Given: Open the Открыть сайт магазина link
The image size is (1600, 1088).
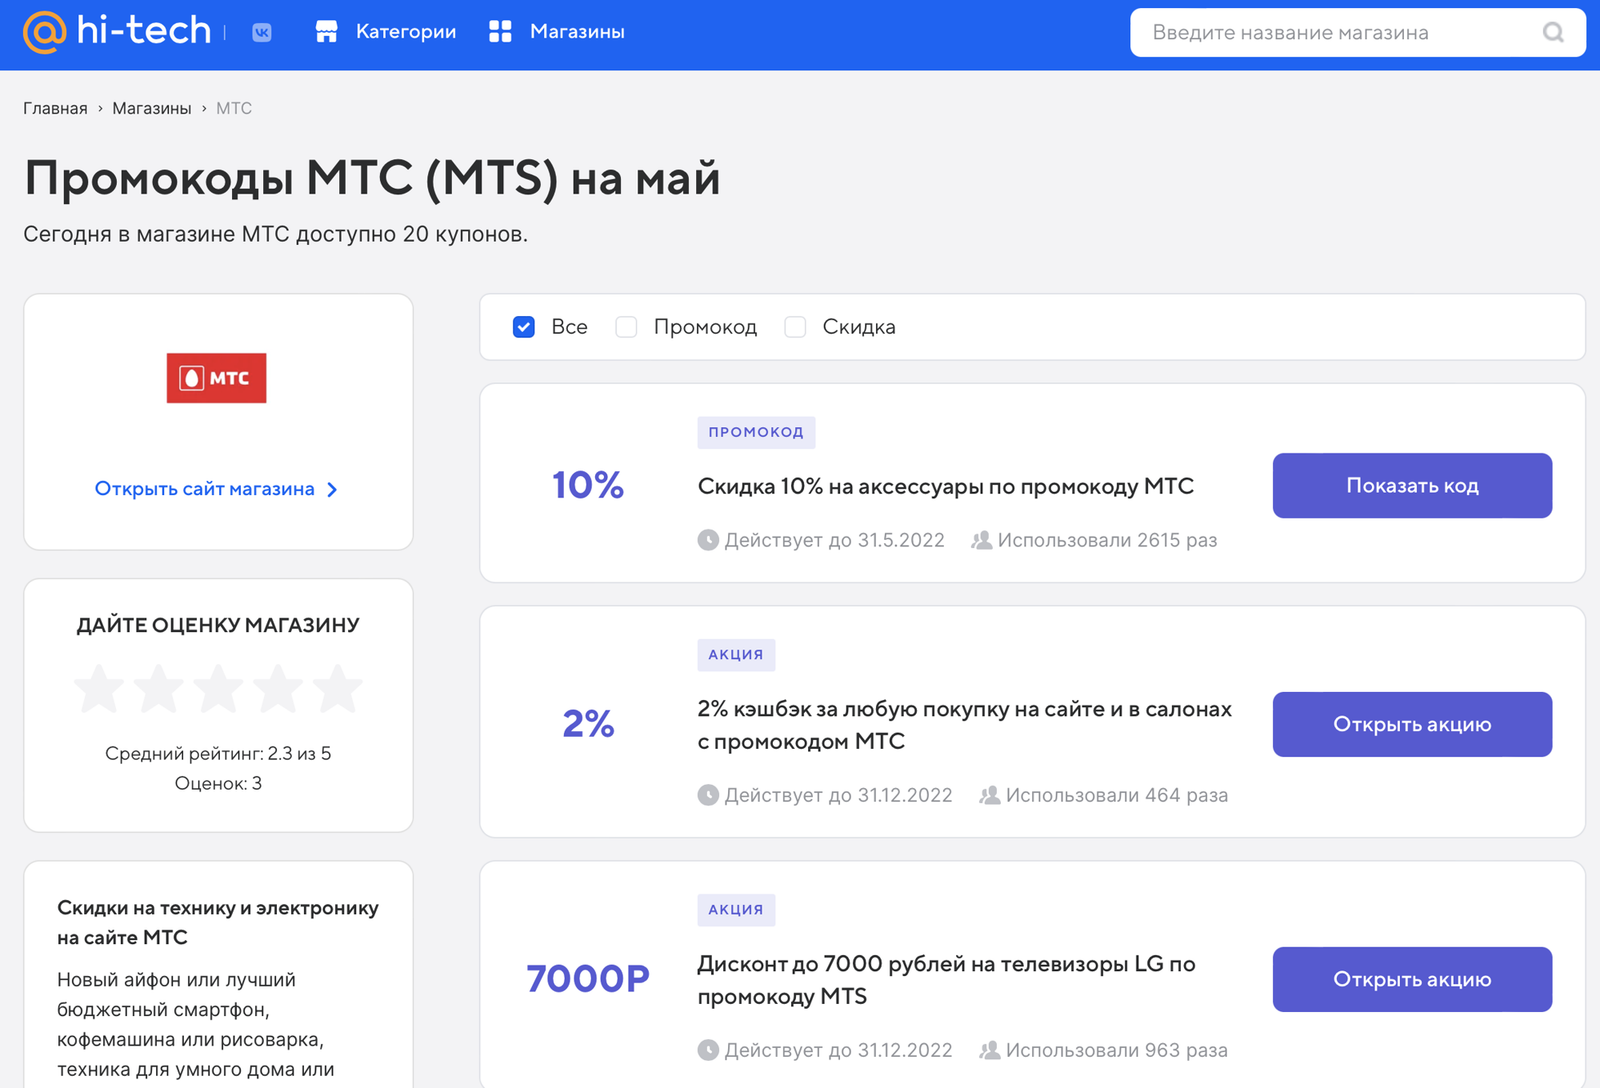Looking at the screenshot, I should tap(216, 489).
